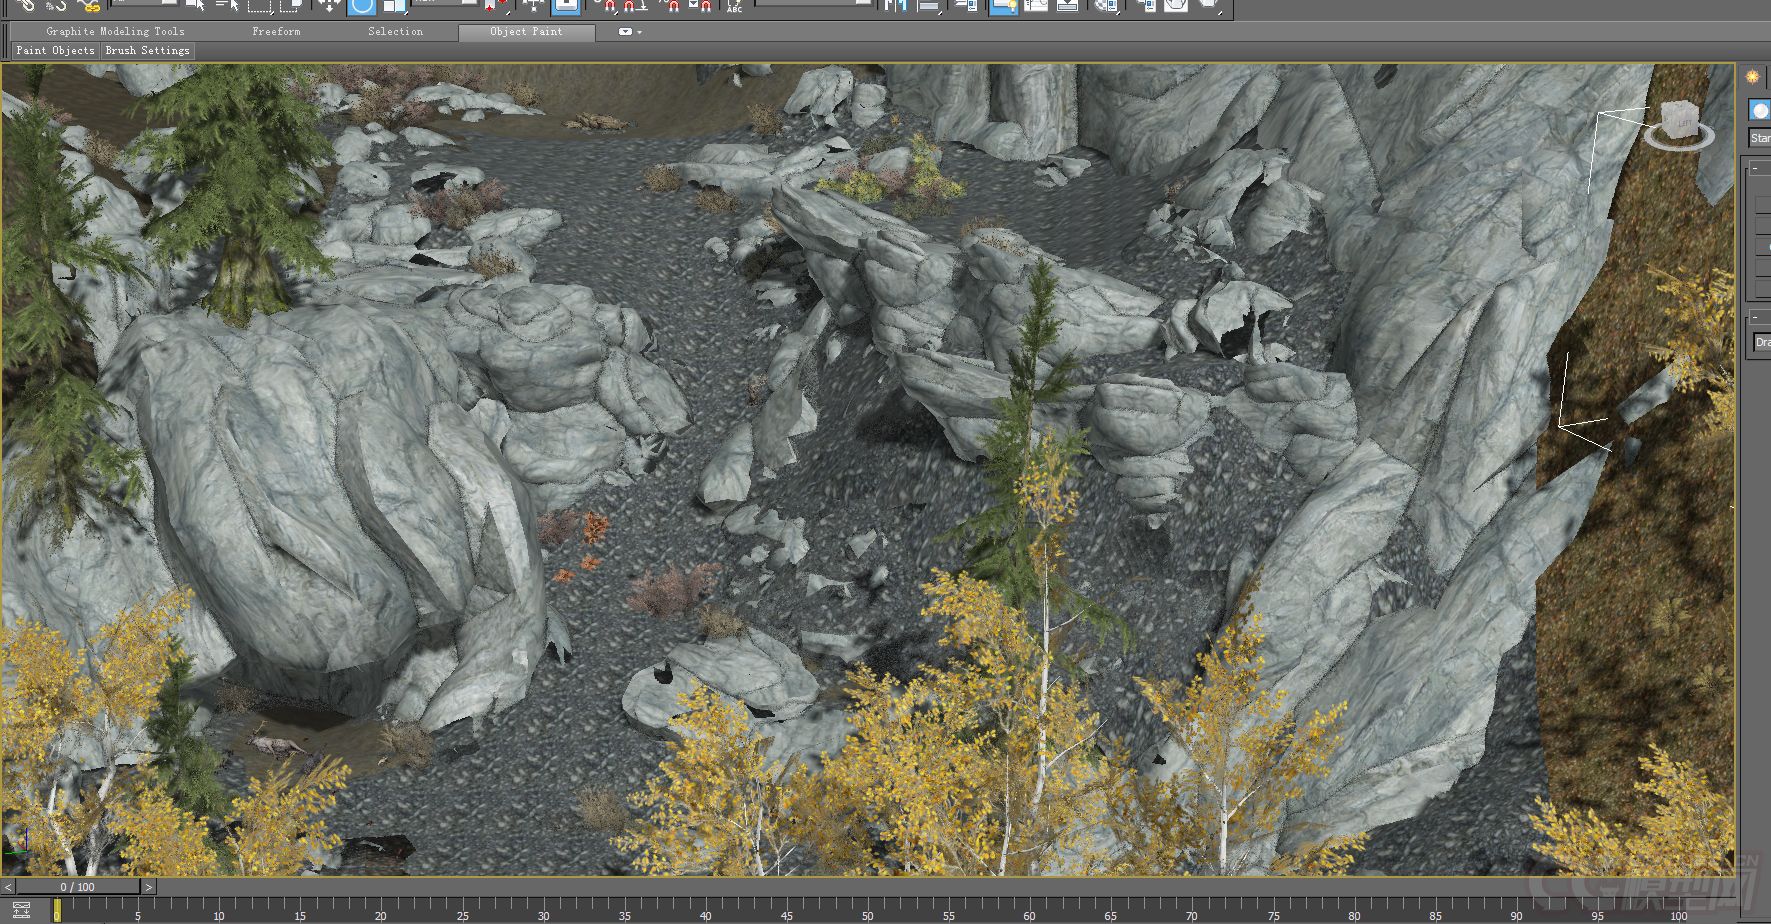1771x924 pixels.
Task: Click the Render Production teapot icon
Action: pos(1208,5)
